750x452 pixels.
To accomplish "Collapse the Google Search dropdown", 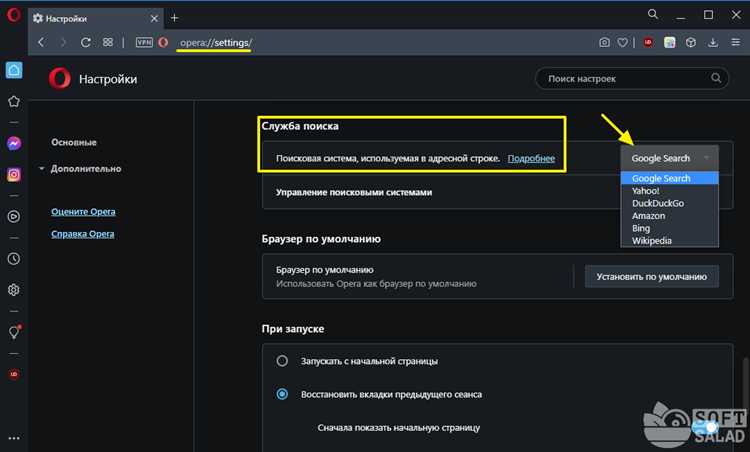I will (669, 158).
